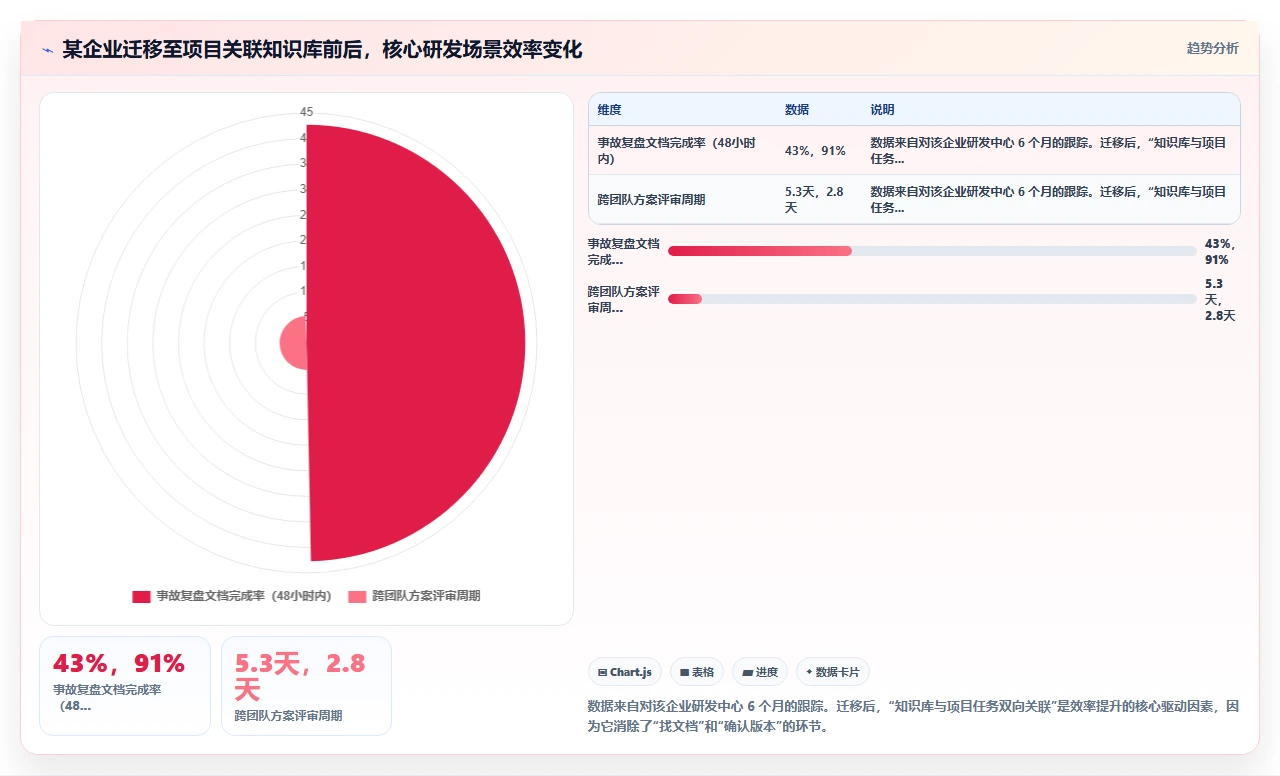Click the lightning icon beside the title
1280x776 pixels.
click(47, 50)
